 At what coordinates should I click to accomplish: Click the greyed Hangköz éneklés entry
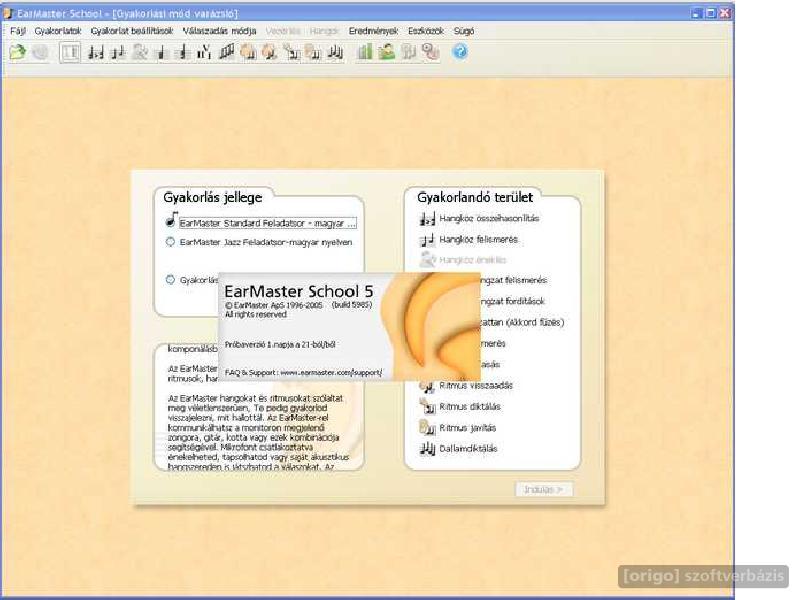(463, 260)
